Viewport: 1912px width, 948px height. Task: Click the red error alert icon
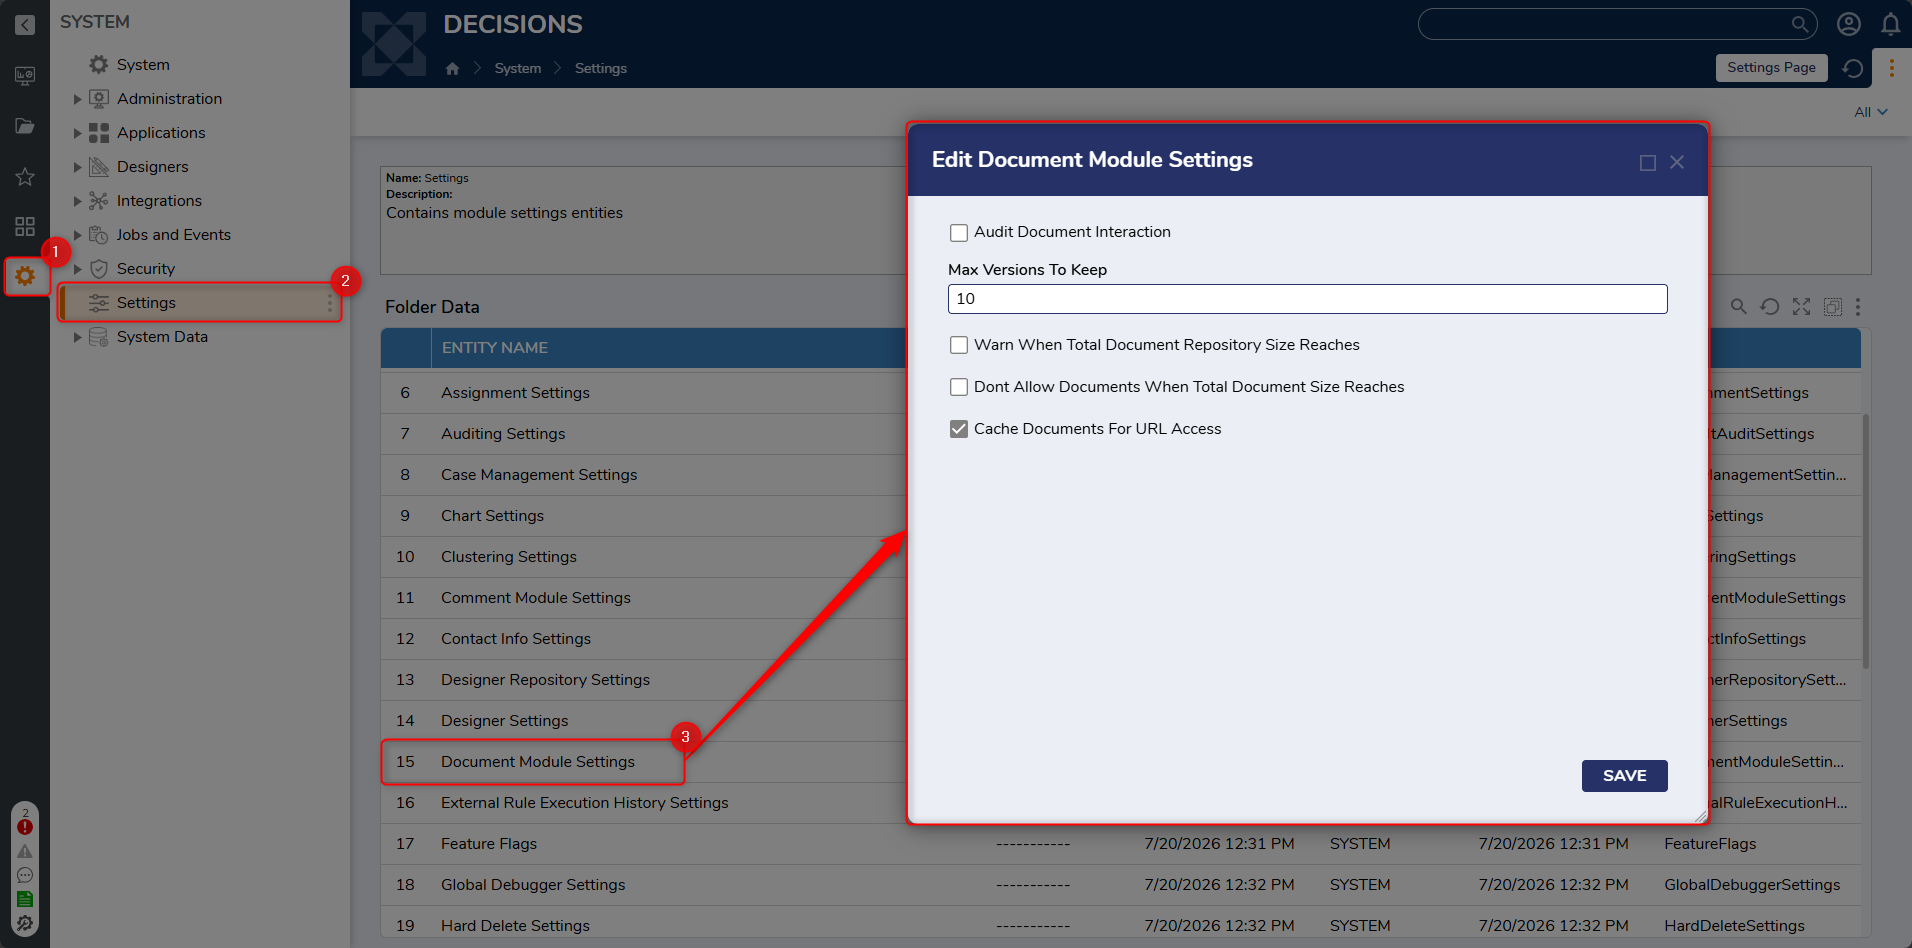(x=25, y=827)
